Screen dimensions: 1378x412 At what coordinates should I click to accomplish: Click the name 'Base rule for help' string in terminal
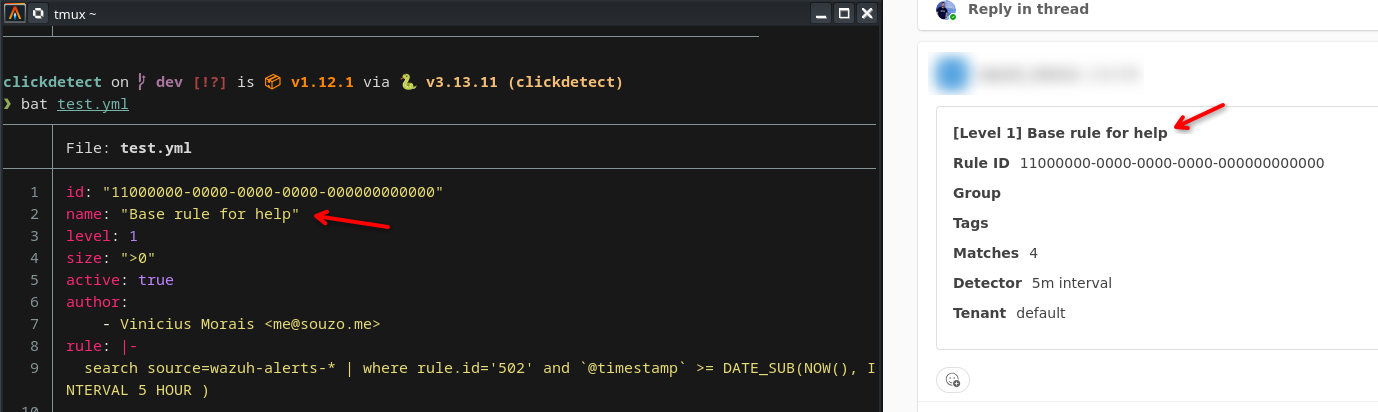click(x=210, y=214)
